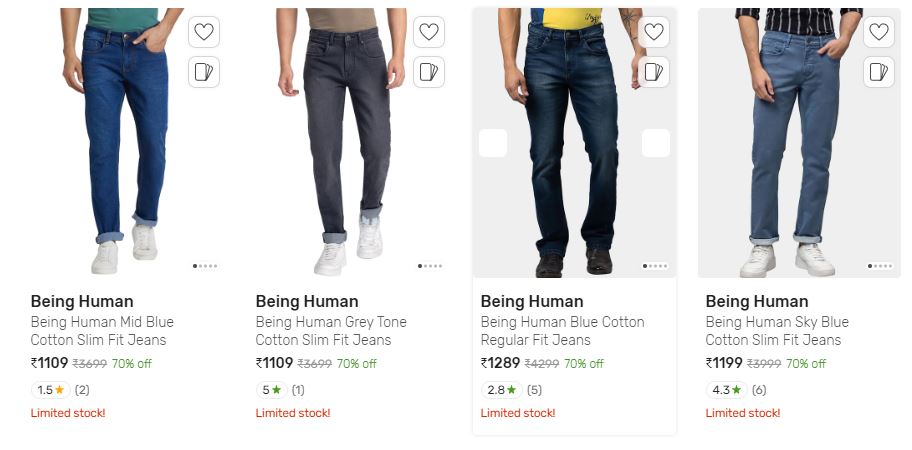Screen dimensions: 912x450
Task: View similar items for Mid Blue jeans
Action: (204, 72)
